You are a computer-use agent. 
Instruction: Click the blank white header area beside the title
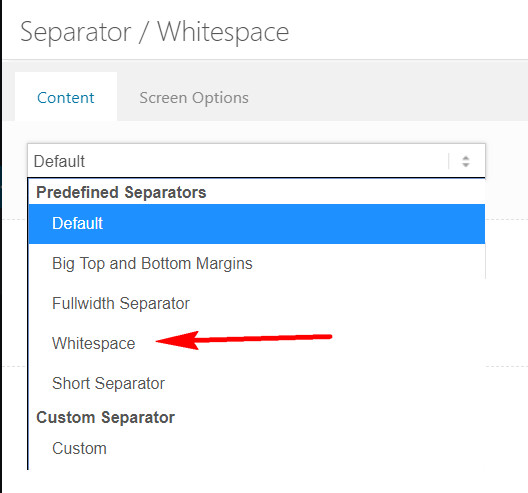tap(407, 32)
